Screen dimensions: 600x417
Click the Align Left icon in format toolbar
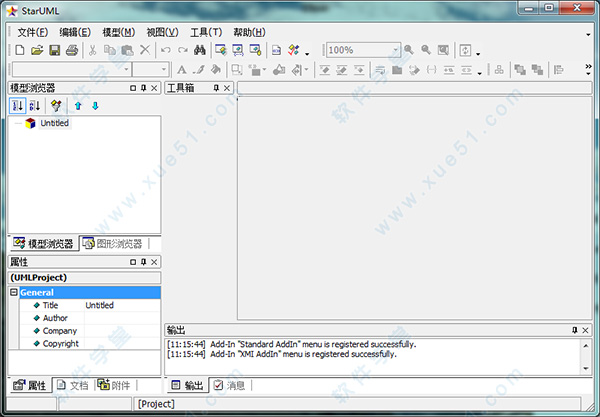click(559, 70)
